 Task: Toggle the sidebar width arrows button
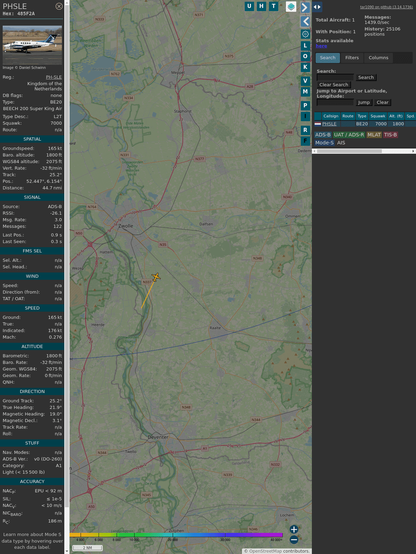[x=317, y=7]
